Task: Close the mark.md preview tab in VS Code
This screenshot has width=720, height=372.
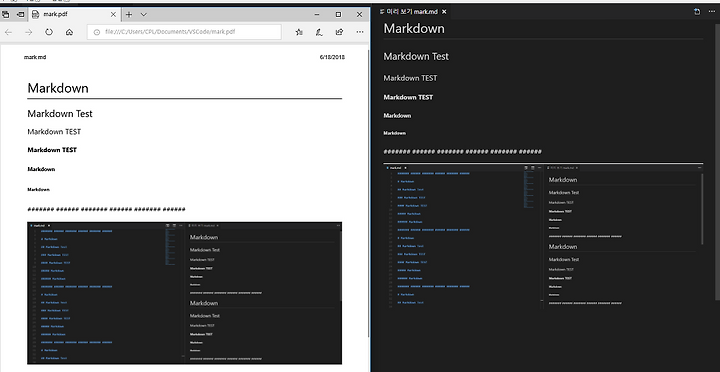Action: (x=444, y=12)
